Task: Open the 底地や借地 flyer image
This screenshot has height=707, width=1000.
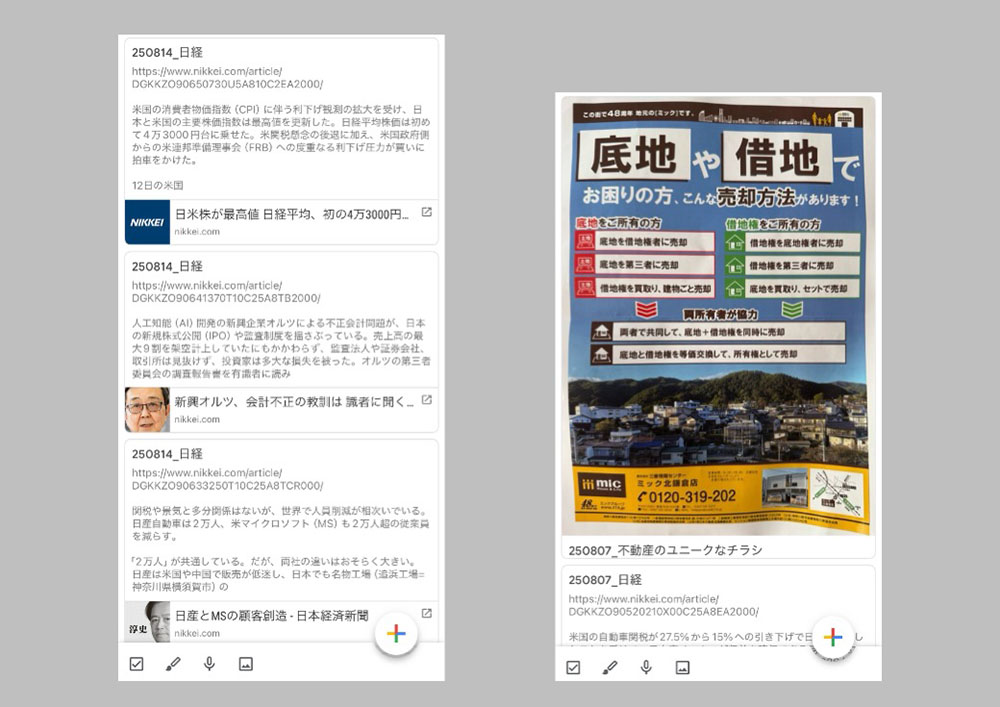Action: click(718, 317)
